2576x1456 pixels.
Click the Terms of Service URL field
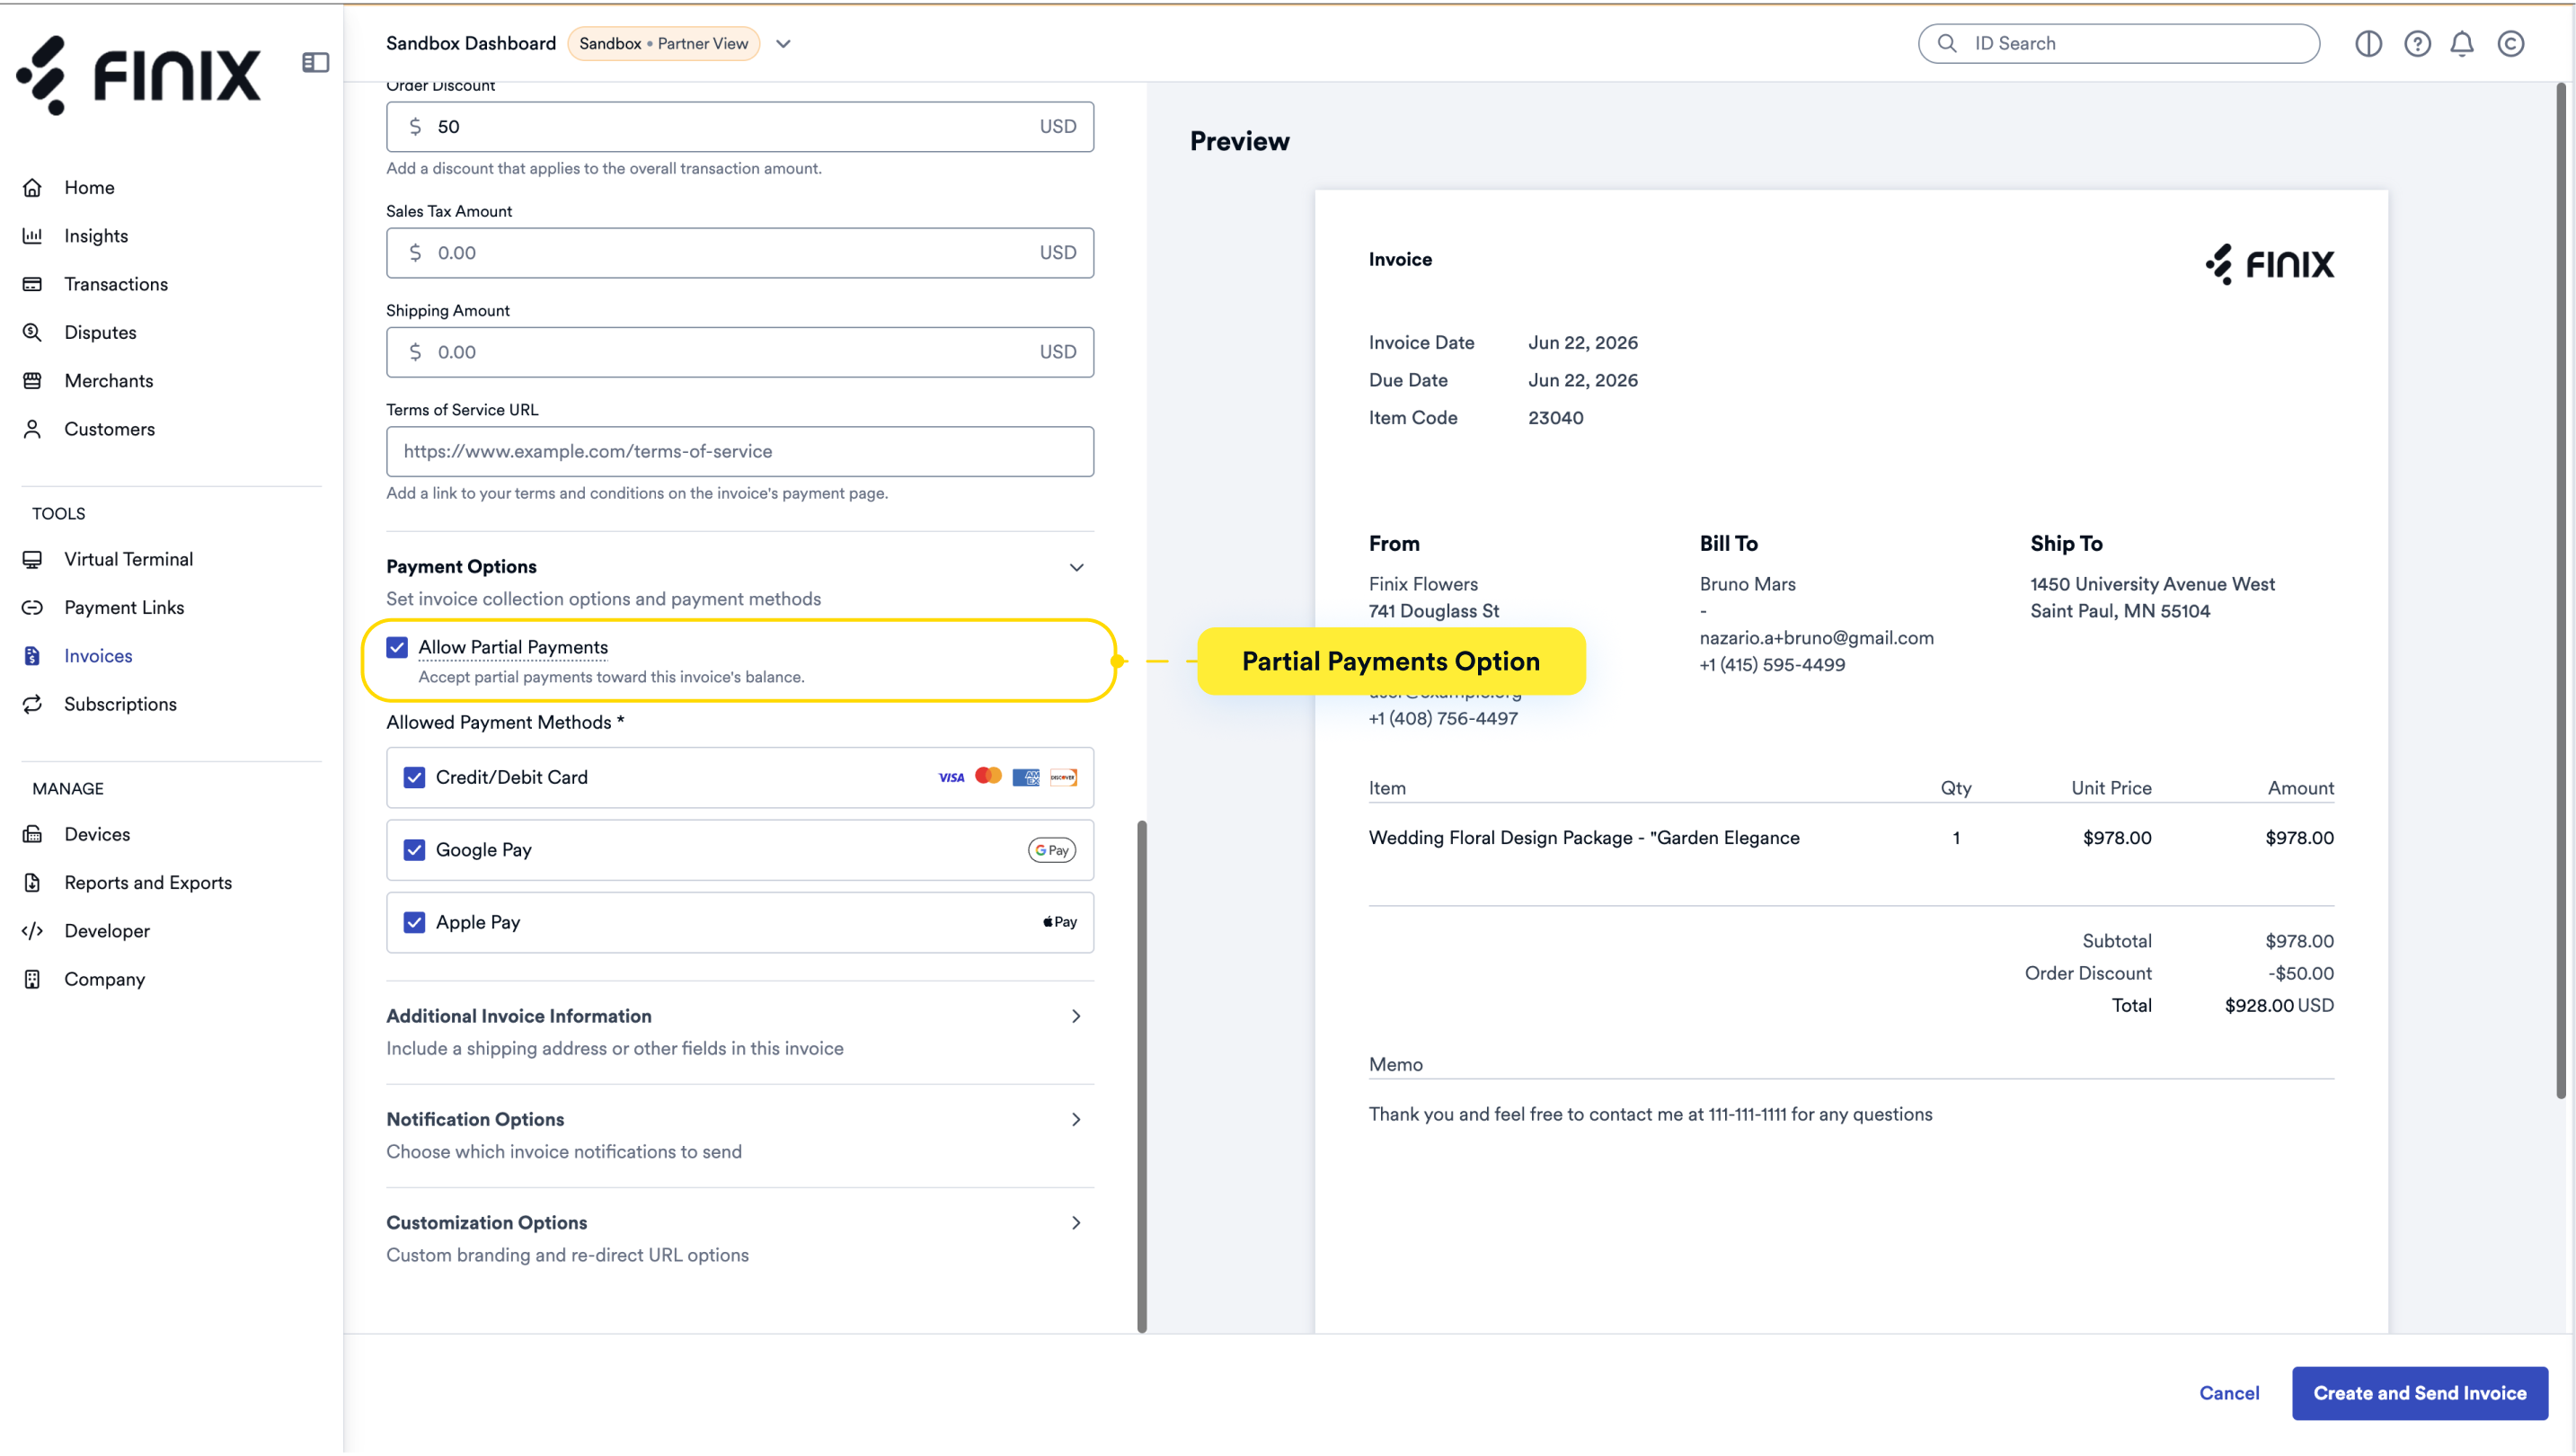(740, 451)
